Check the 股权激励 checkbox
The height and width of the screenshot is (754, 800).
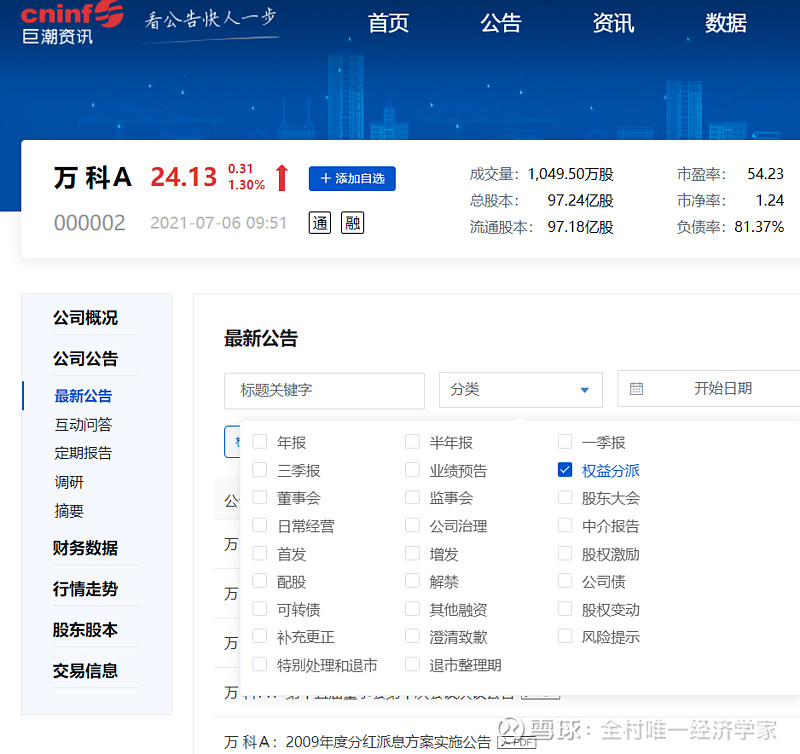[565, 553]
